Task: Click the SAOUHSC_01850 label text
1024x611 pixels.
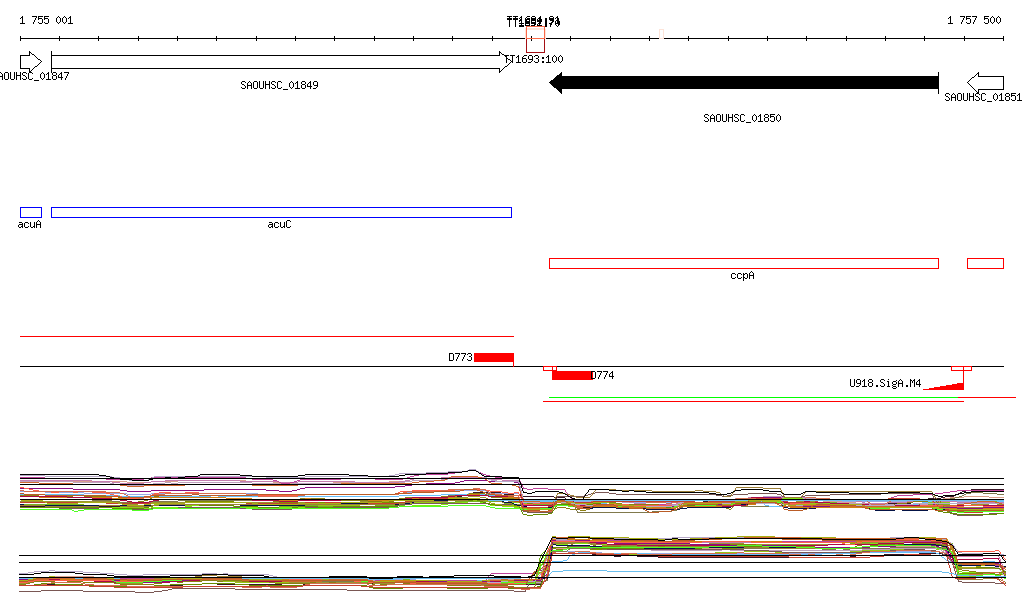Action: [742, 118]
